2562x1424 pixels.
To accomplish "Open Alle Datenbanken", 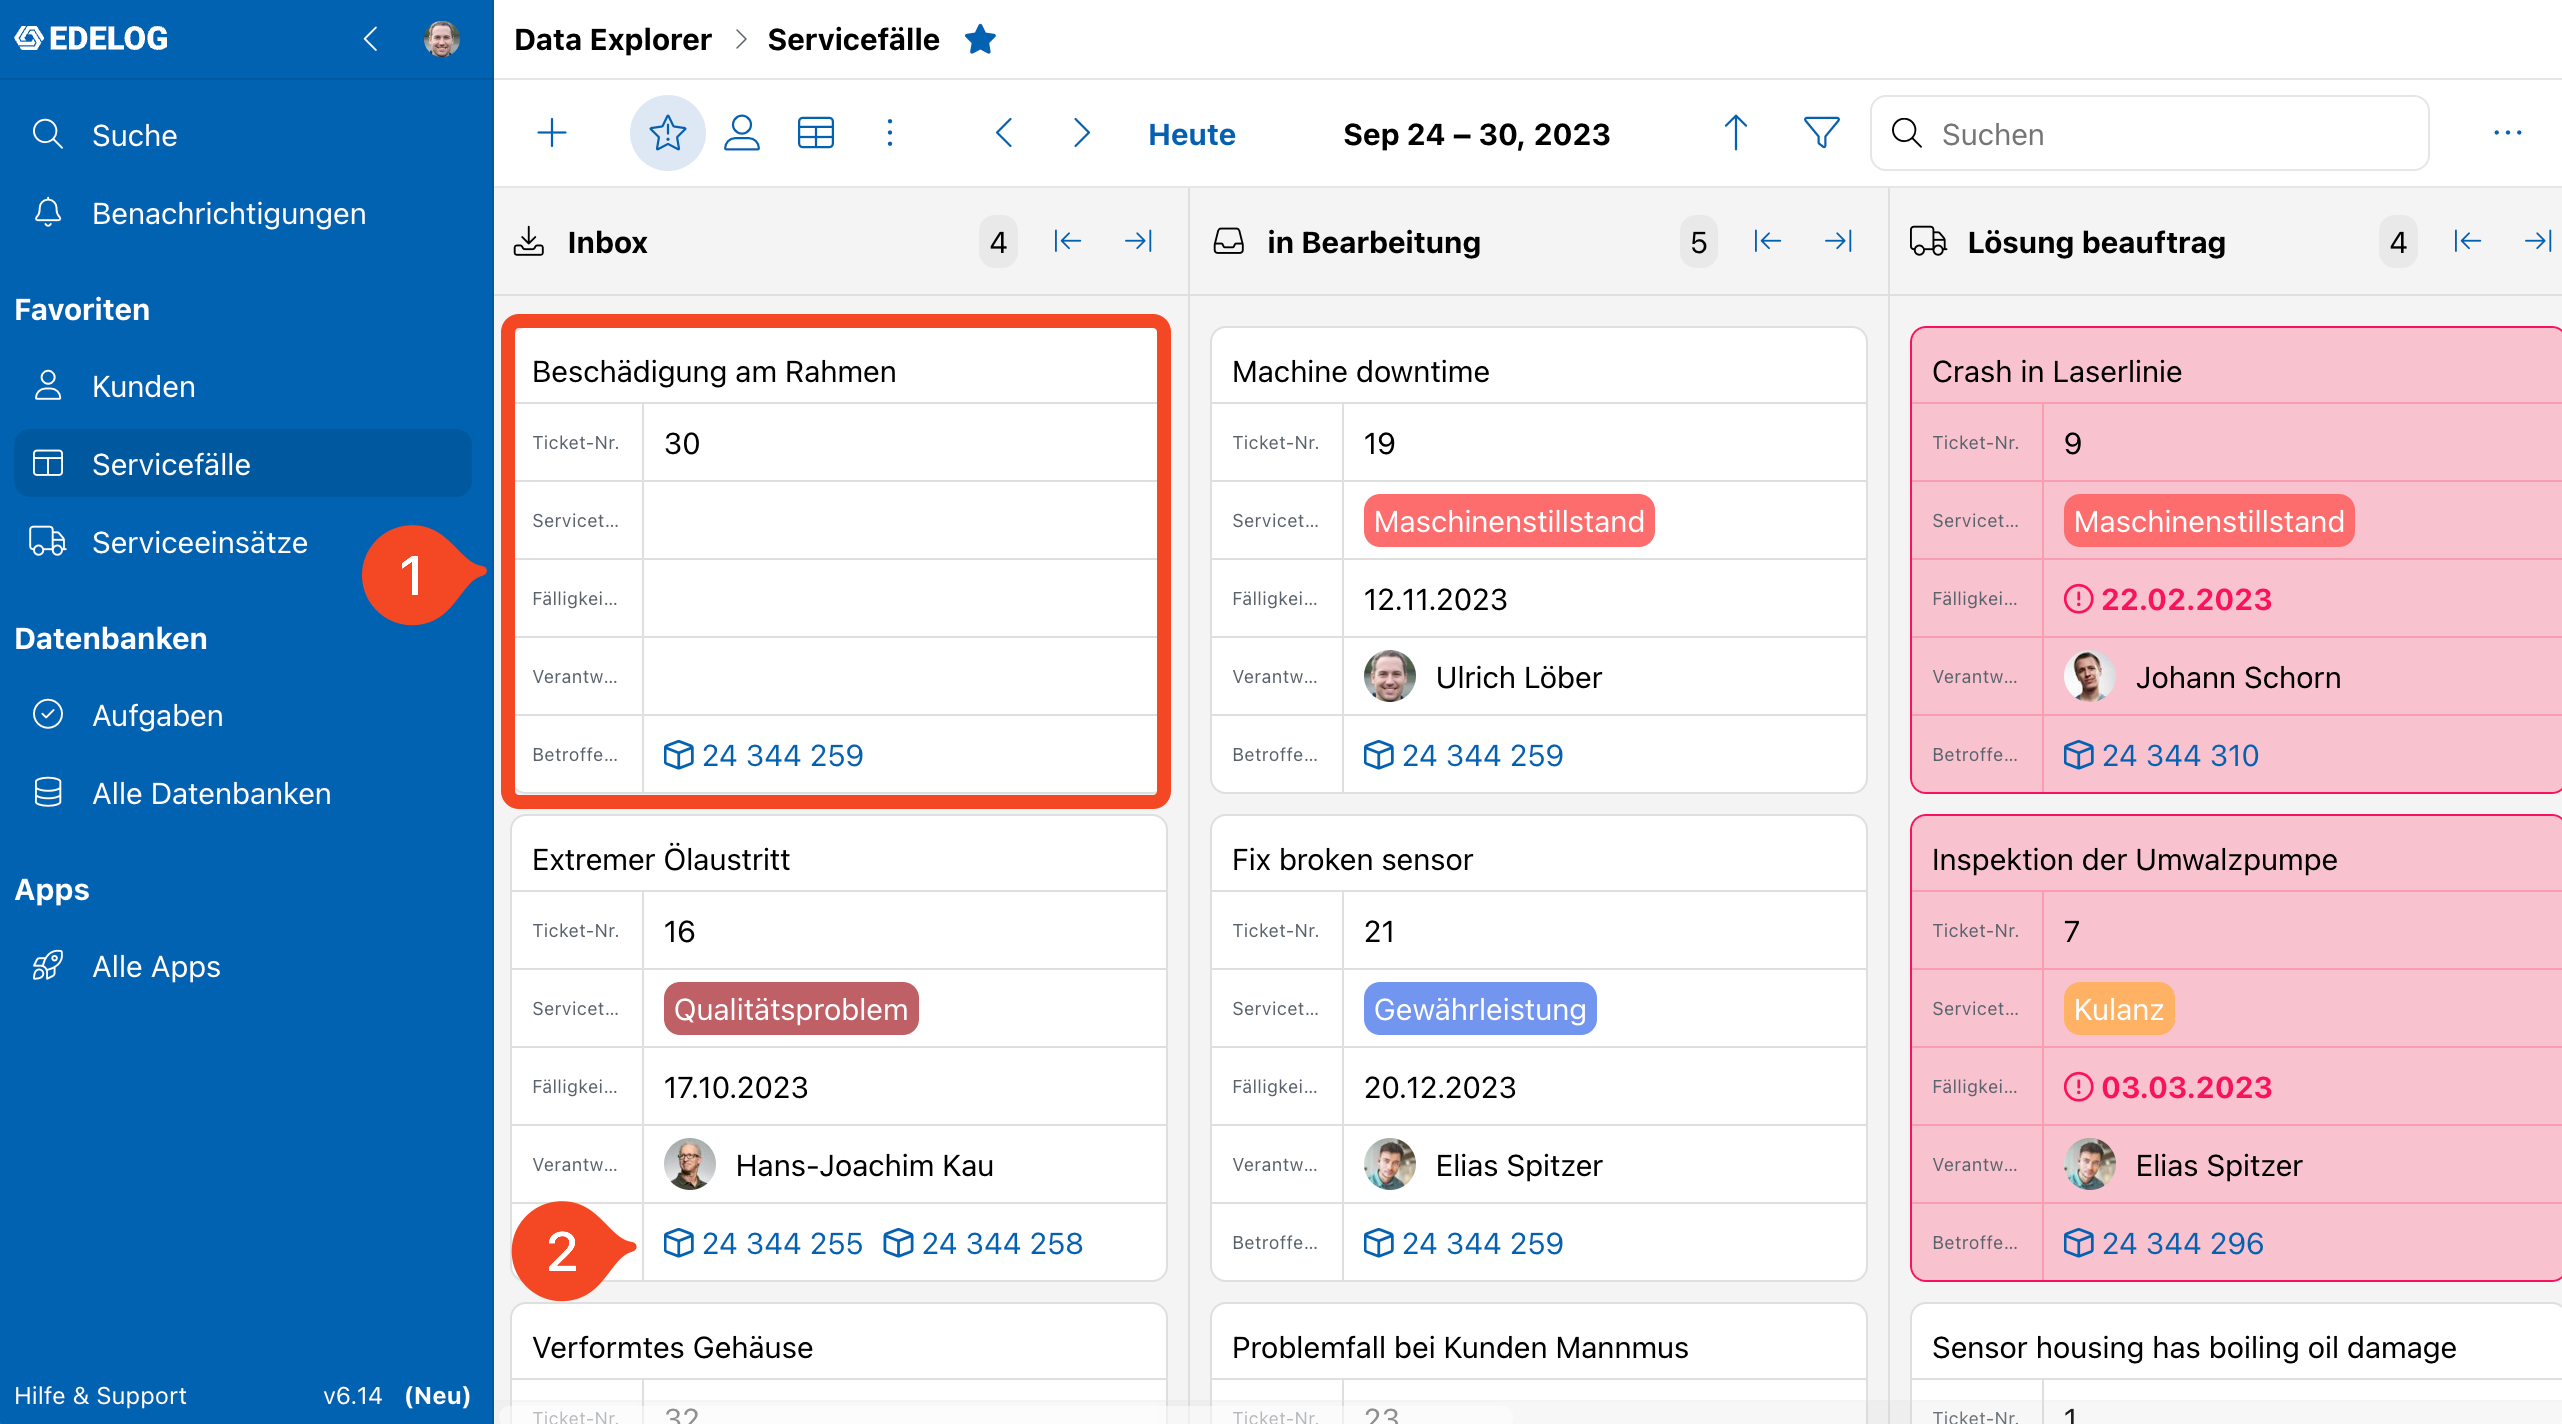I will 242,793.
